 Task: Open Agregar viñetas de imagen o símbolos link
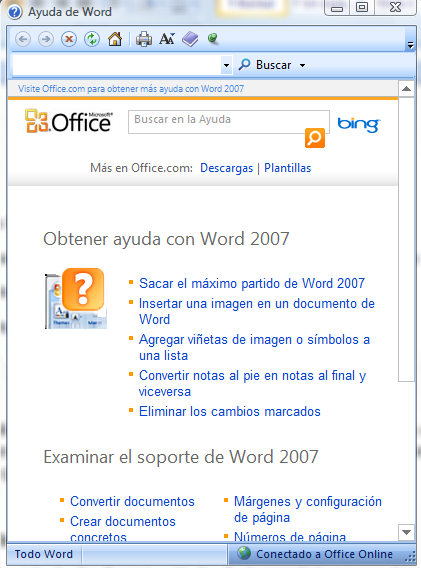(x=254, y=347)
